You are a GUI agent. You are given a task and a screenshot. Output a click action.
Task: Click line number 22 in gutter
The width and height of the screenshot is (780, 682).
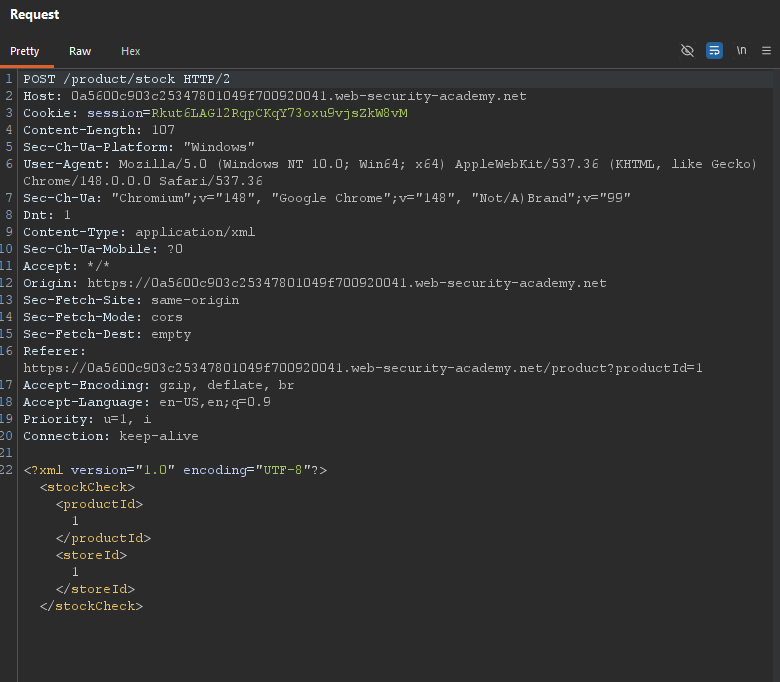click(x=6, y=470)
